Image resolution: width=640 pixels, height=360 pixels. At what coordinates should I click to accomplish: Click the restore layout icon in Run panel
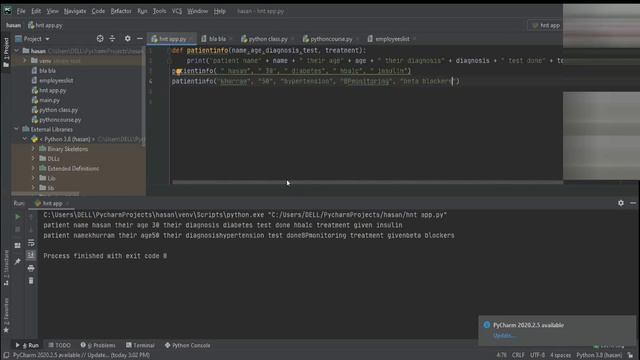coord(18,245)
